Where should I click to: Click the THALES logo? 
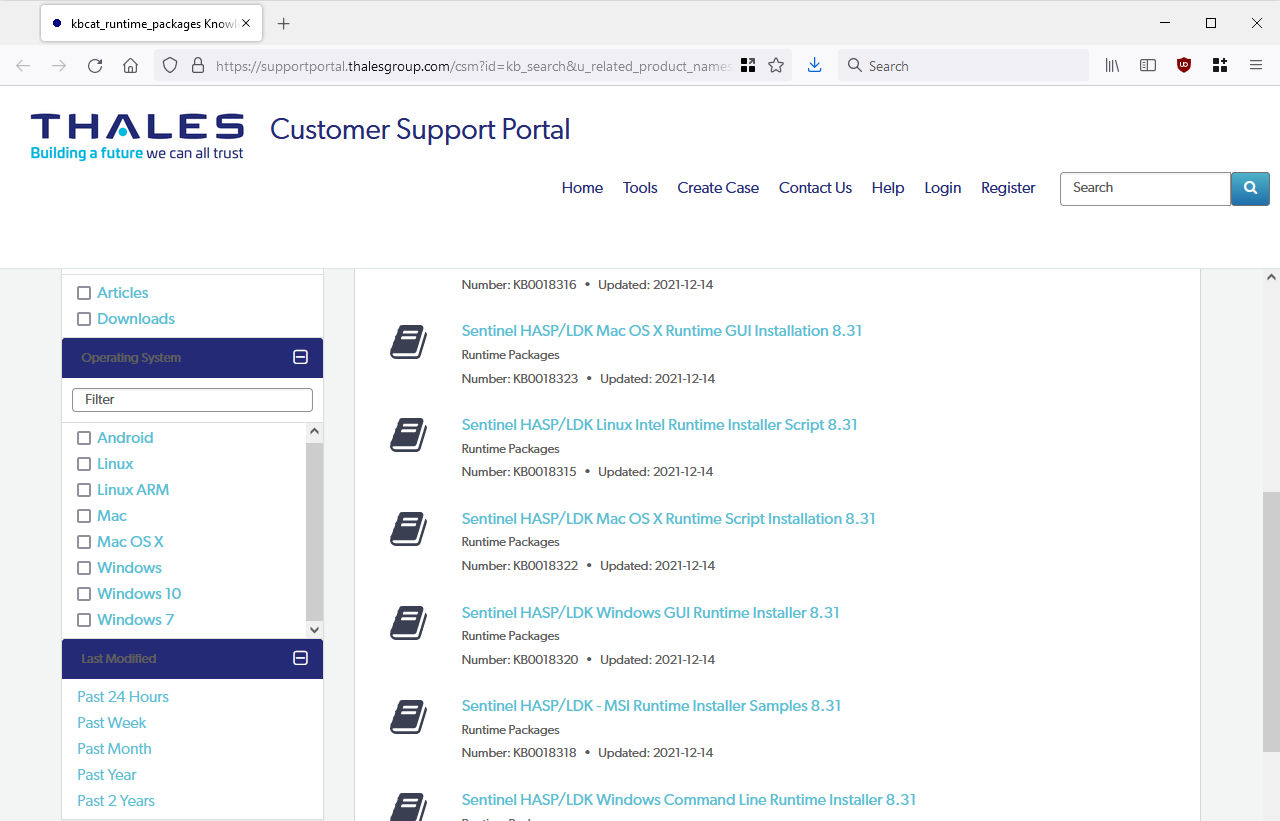point(137,136)
